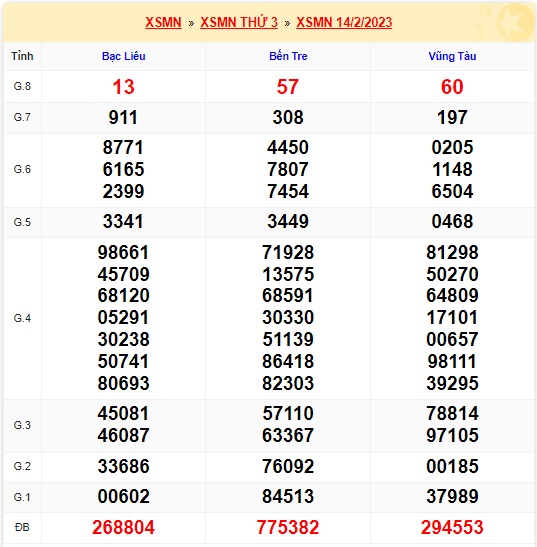Click the G.6 number 7807

(x=288, y=169)
